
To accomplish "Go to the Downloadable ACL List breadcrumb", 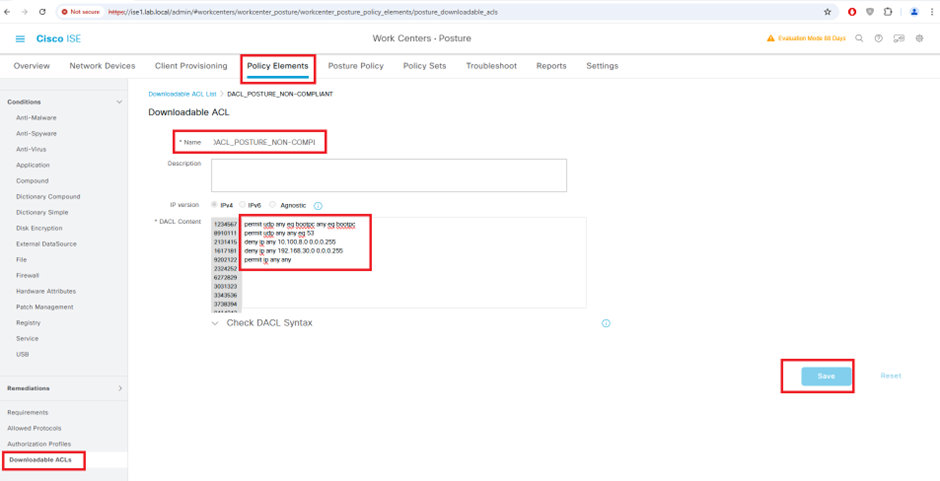I will [x=182, y=95].
